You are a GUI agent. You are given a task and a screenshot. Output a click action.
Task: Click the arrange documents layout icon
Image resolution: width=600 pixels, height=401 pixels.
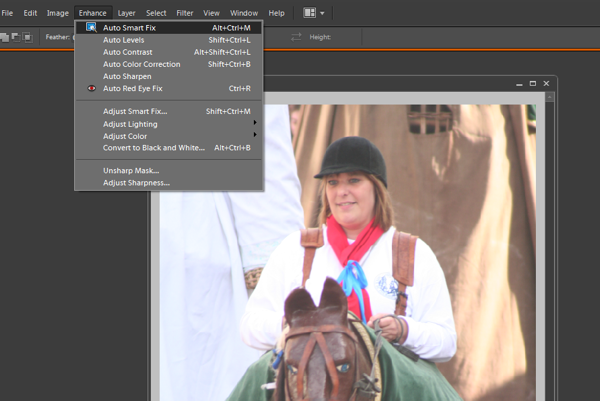pos(309,13)
